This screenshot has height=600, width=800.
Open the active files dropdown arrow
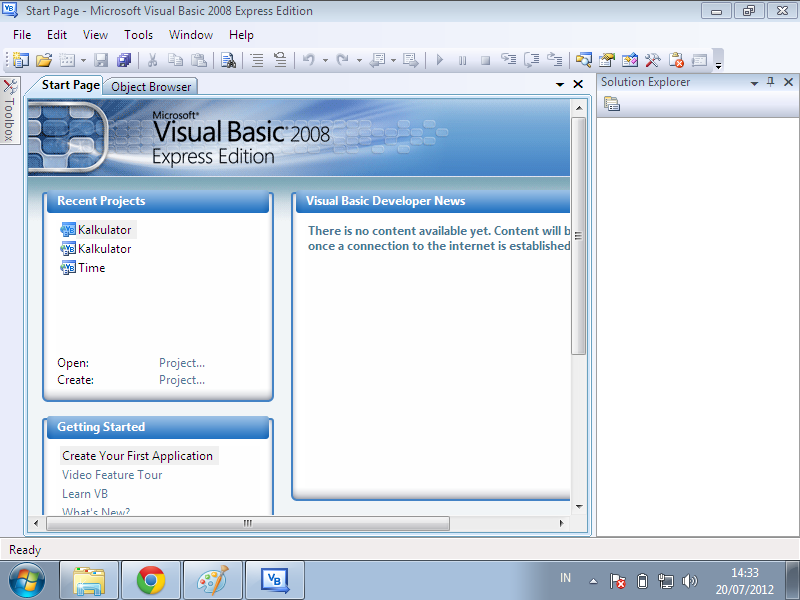coord(560,84)
